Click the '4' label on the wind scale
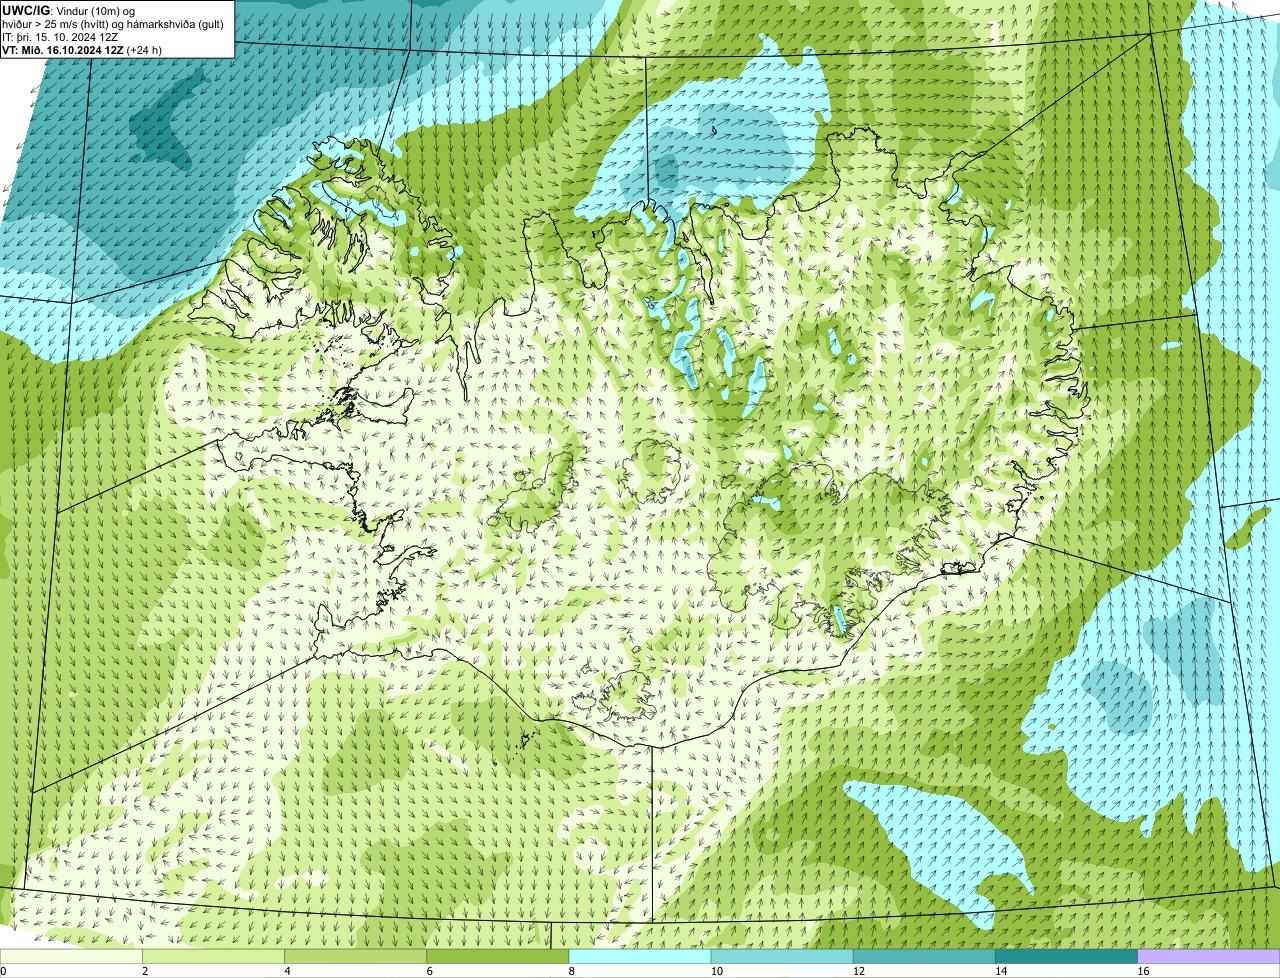 [288, 971]
